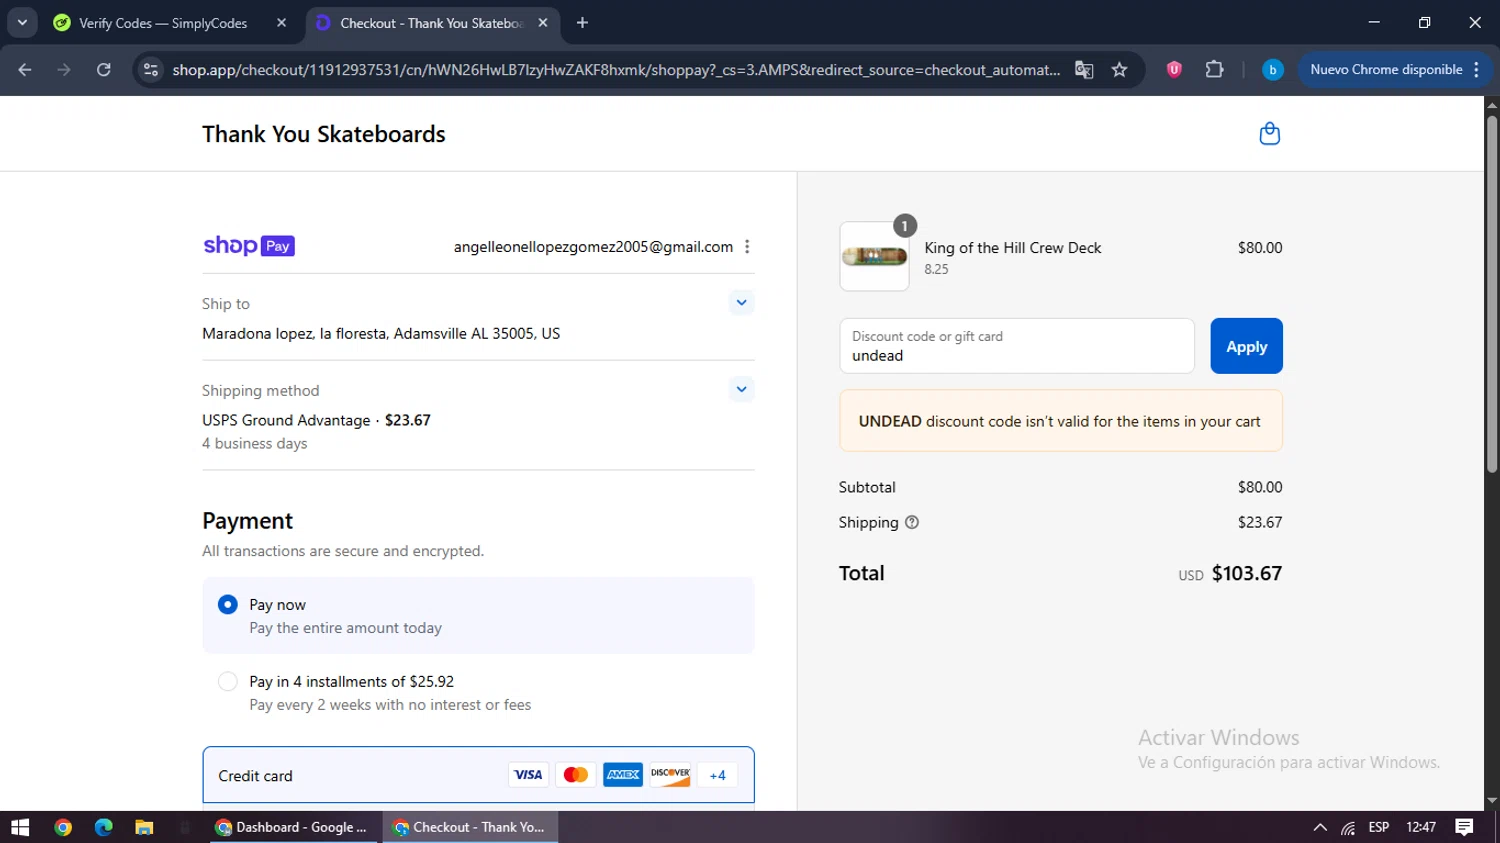Click the USPS Ground Advantage text
1500x843 pixels.
point(286,420)
